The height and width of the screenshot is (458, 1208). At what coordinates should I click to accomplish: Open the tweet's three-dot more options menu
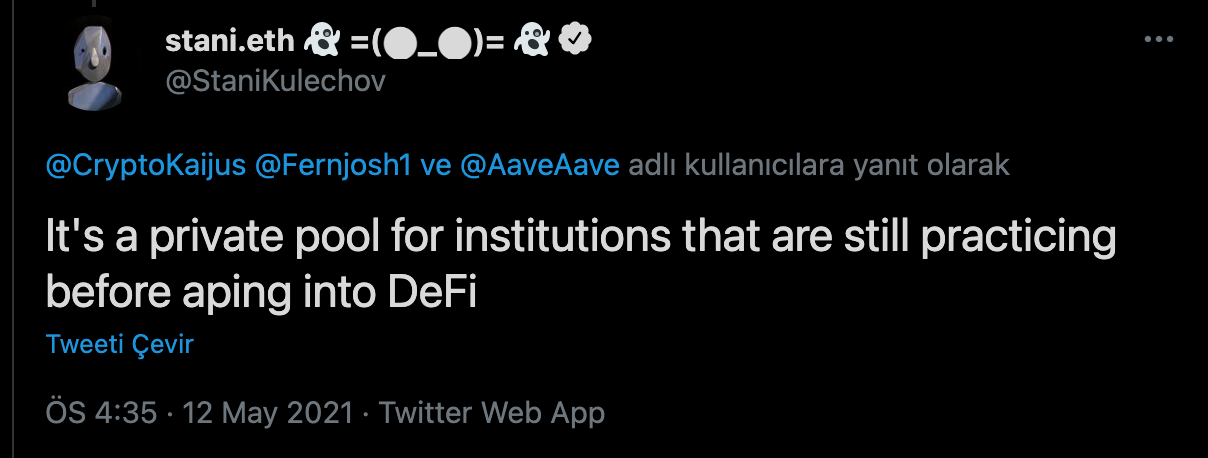point(1157,39)
